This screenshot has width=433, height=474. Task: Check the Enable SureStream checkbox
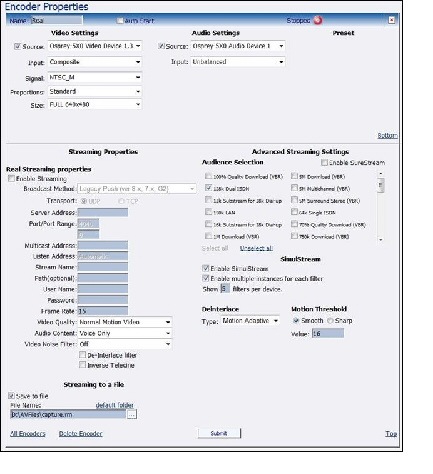pos(324,162)
